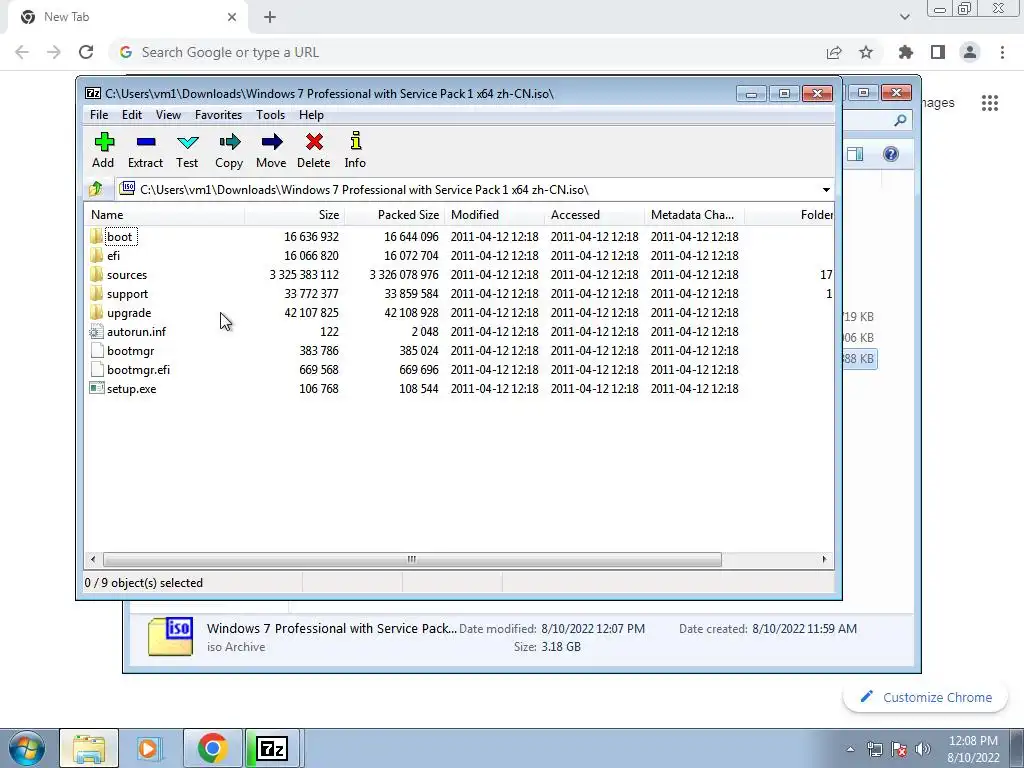This screenshot has width=1024, height=768.
Task: Share this page icon in Chrome
Action: click(x=834, y=52)
